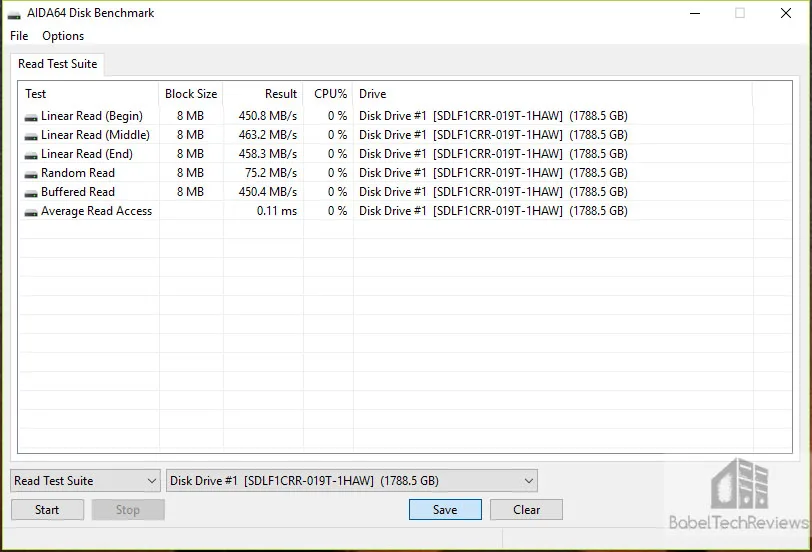The width and height of the screenshot is (812, 552).
Task: Start the benchmark with the Start button
Action: [47, 510]
